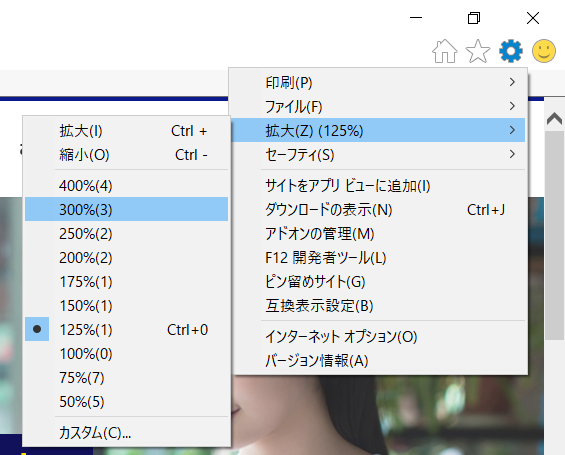Open the Home page icon
Image resolution: width=565 pixels, height=455 pixels.
click(445, 51)
